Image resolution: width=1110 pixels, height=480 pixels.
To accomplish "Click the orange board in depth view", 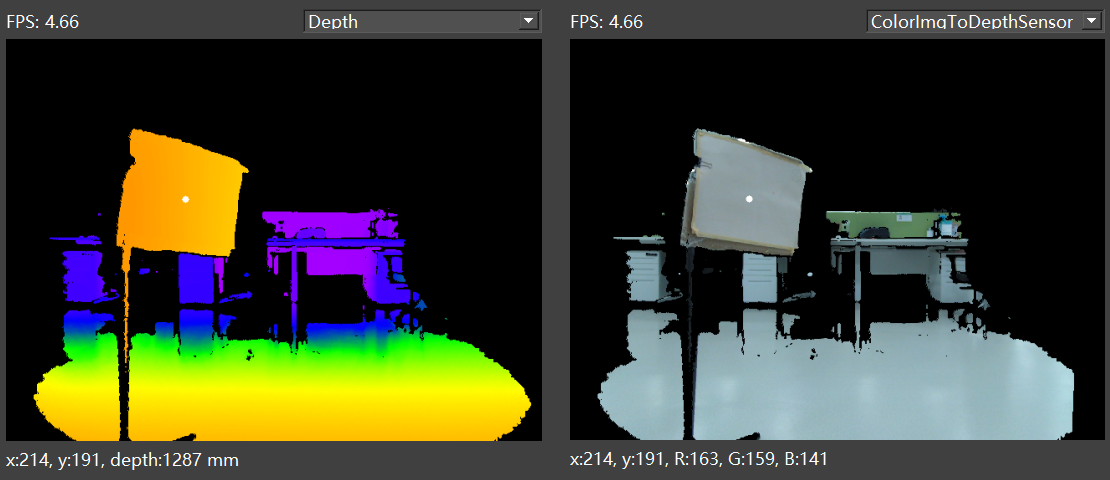I will (x=181, y=195).
